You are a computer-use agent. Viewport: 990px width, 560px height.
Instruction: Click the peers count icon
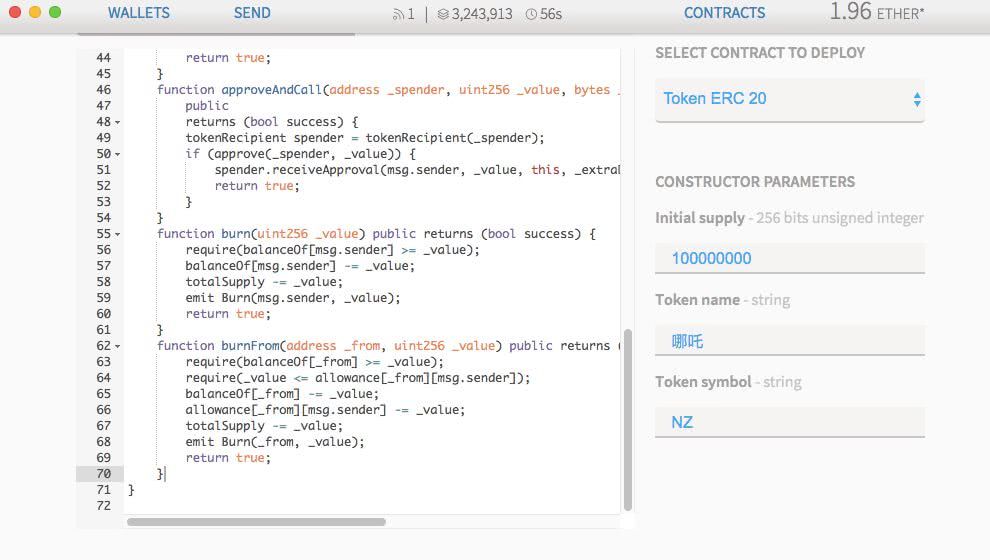point(398,14)
